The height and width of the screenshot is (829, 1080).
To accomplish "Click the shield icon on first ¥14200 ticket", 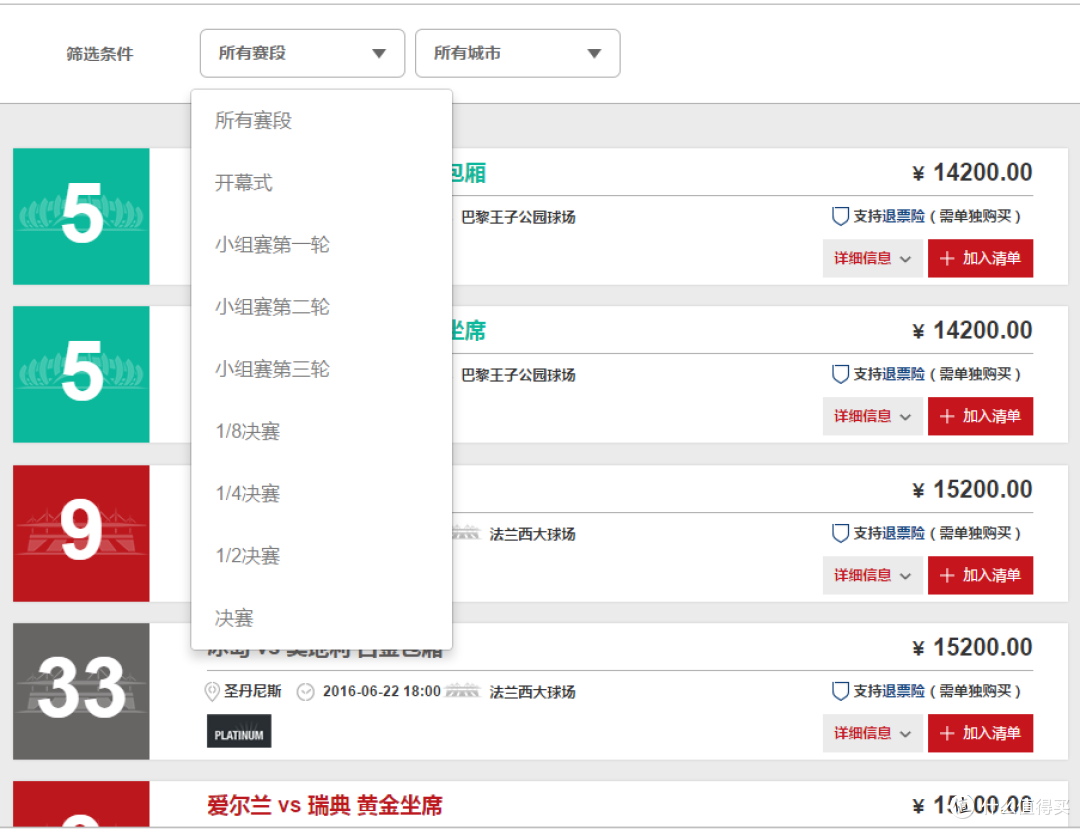I will click(x=840, y=216).
